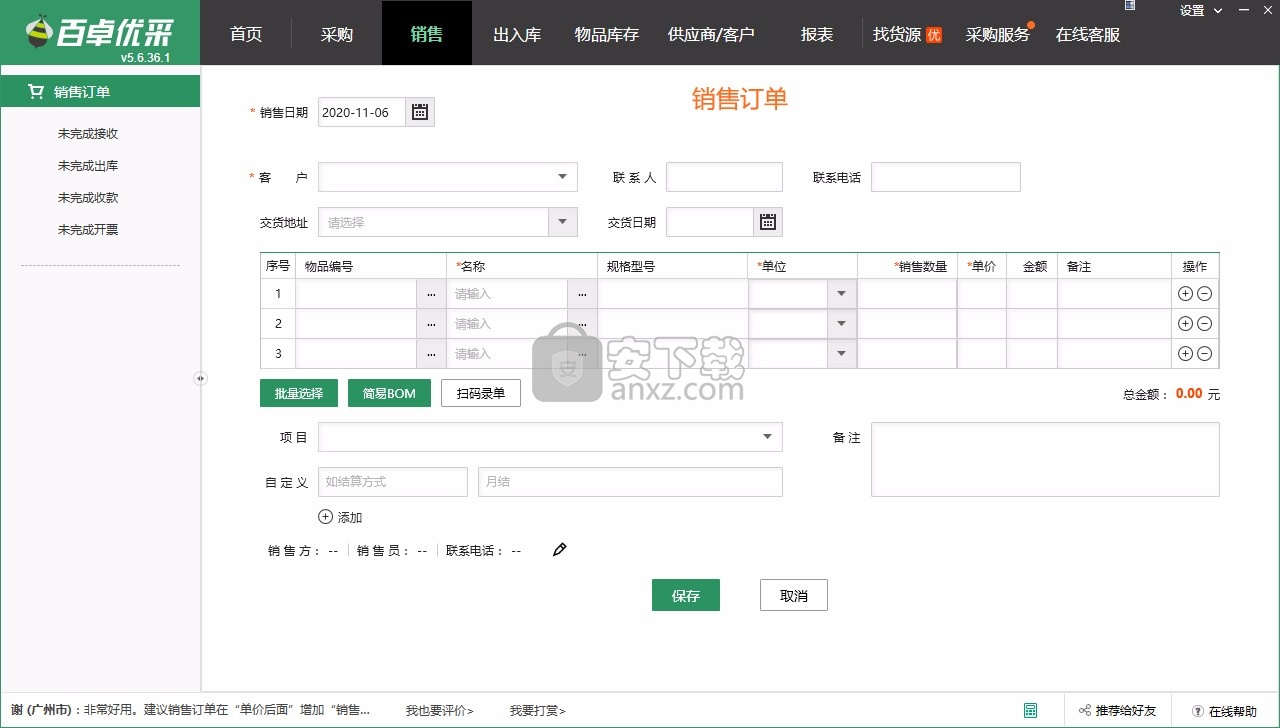Click the 扫码录单 button

click(x=481, y=393)
